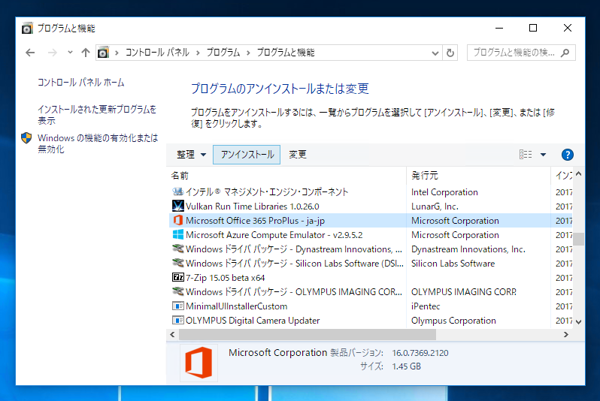This screenshot has width=600, height=401.
Task: Open the 整理 dropdown menu
Action: pos(191,155)
